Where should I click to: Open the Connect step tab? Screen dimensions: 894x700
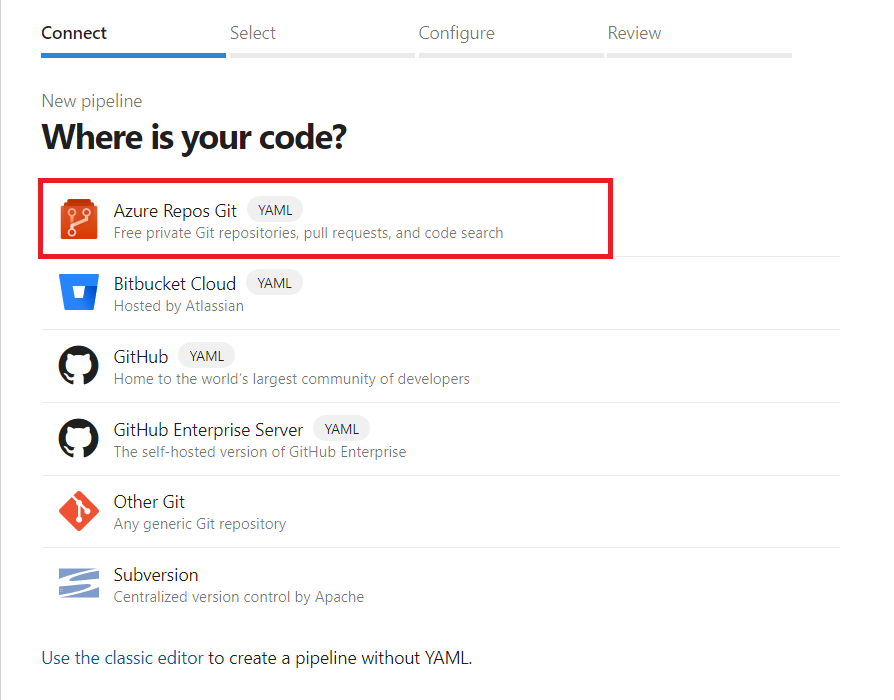pos(74,33)
